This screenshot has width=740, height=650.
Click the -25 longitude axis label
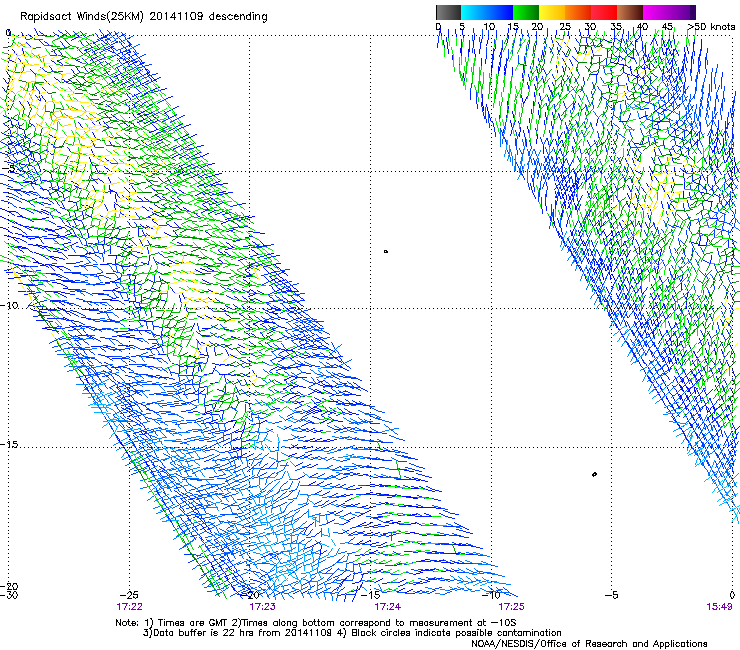128,595
